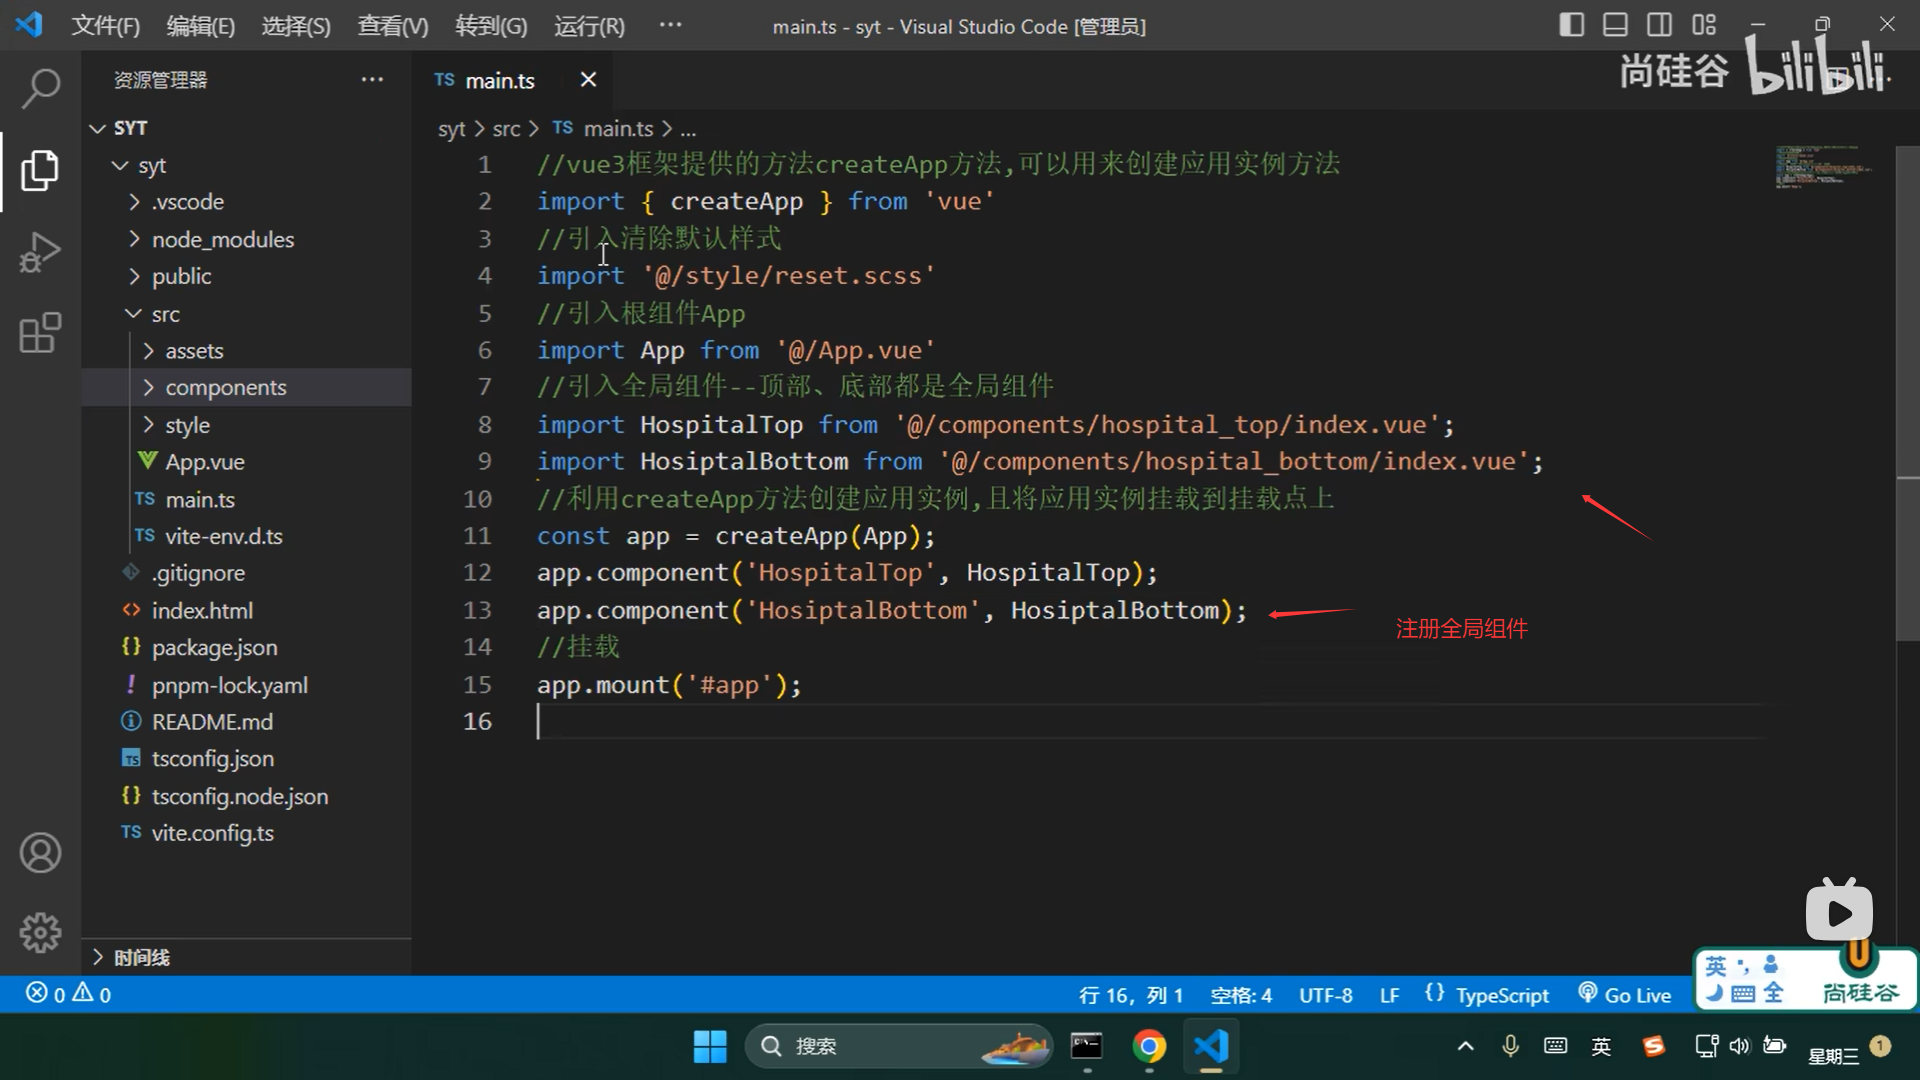Image resolution: width=1920 pixels, height=1080 pixels.
Task: Expand the 时间线 timeline section
Action: 141,958
